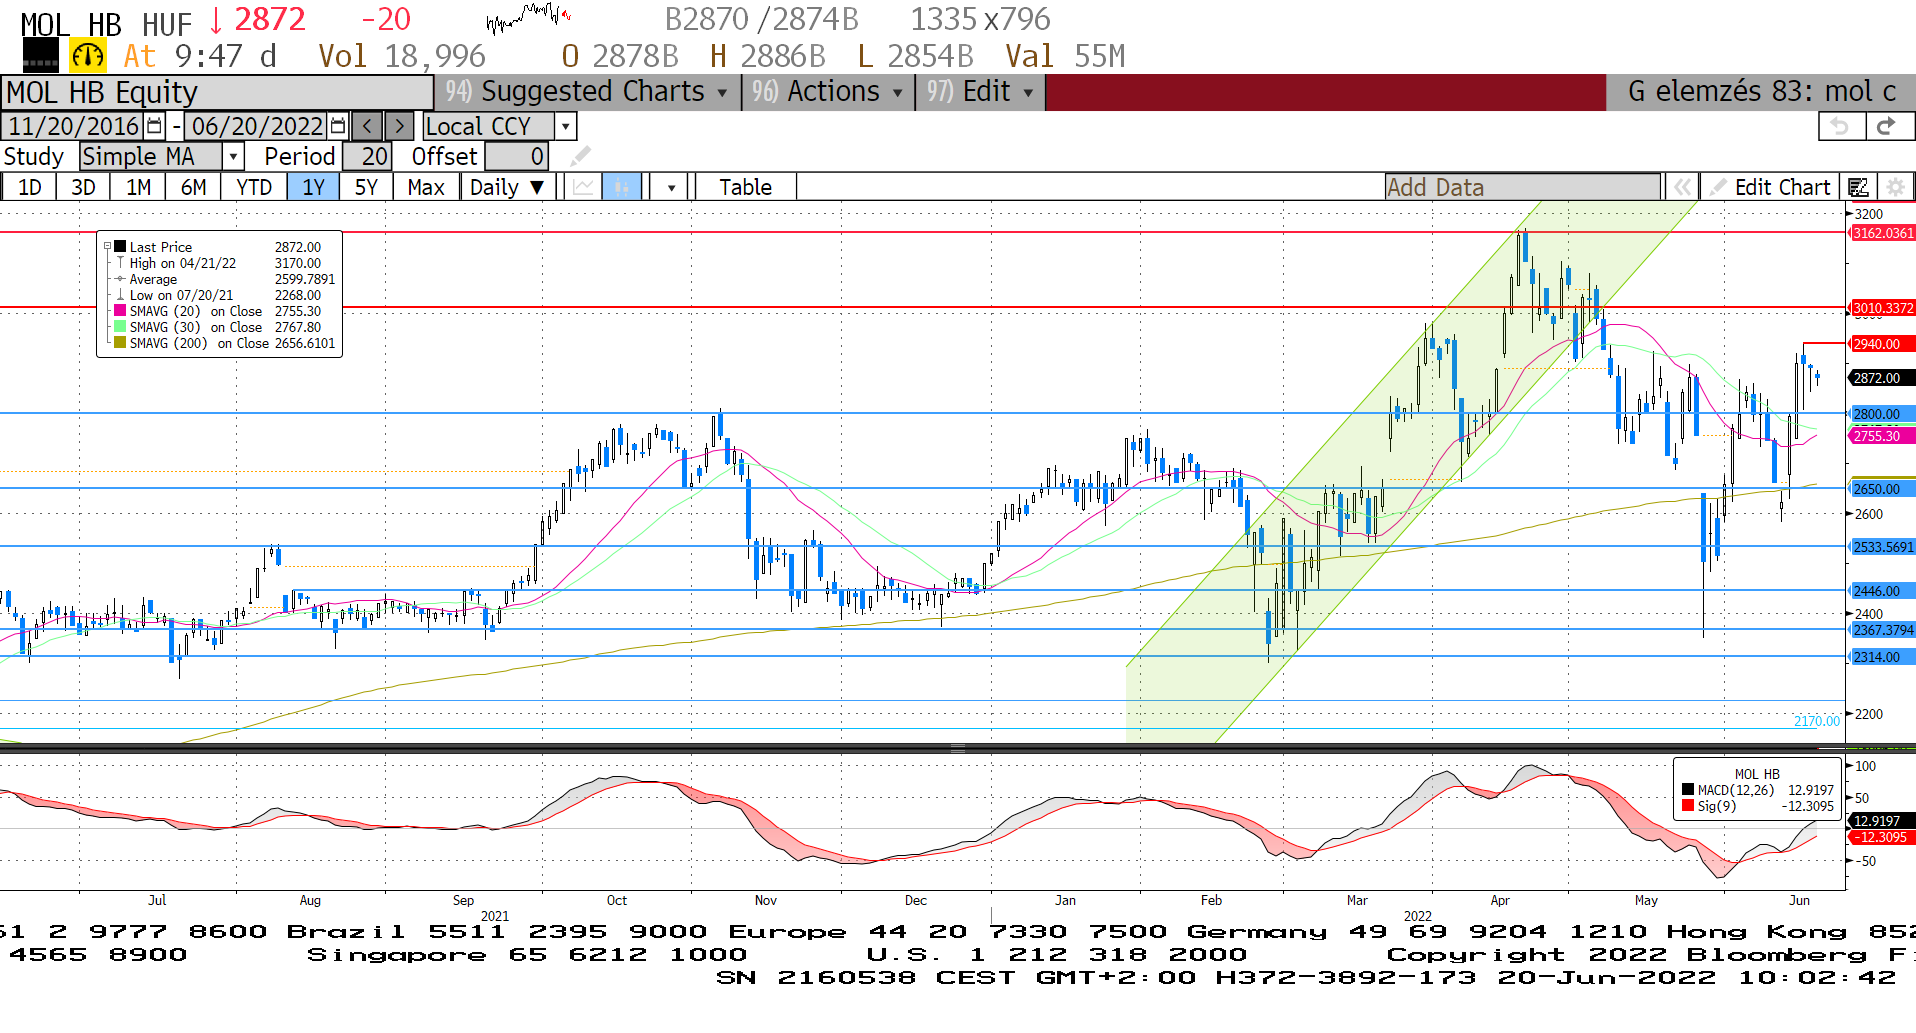Collapse the price legend box toggle
Screen dimensions: 1916x1033
pyautogui.click(x=108, y=246)
